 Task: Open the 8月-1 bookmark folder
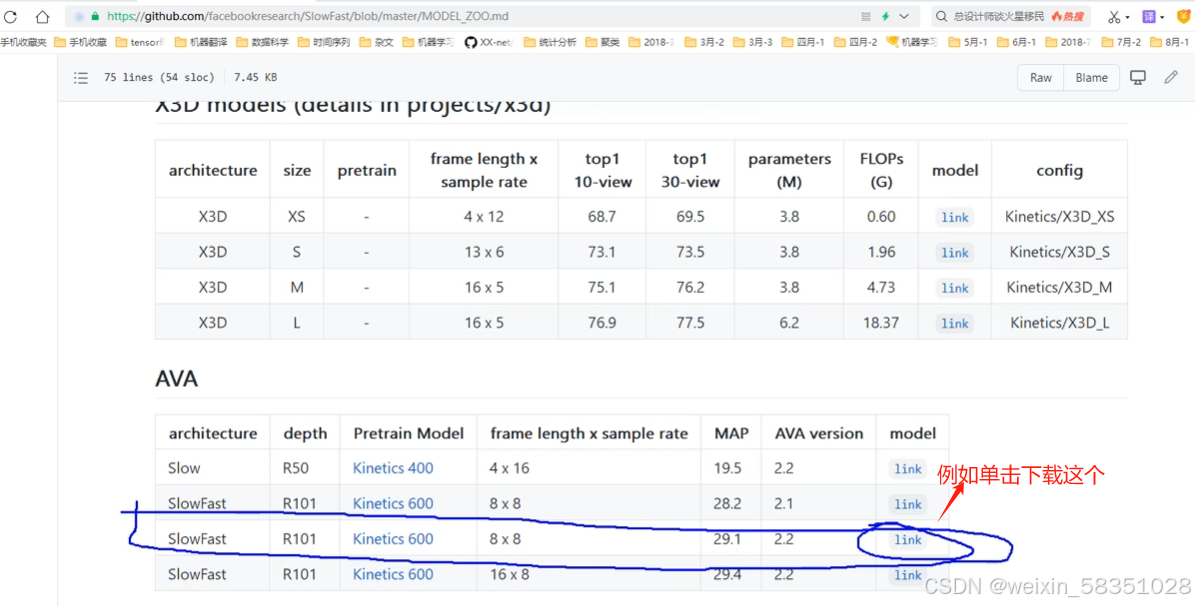pos(1170,42)
